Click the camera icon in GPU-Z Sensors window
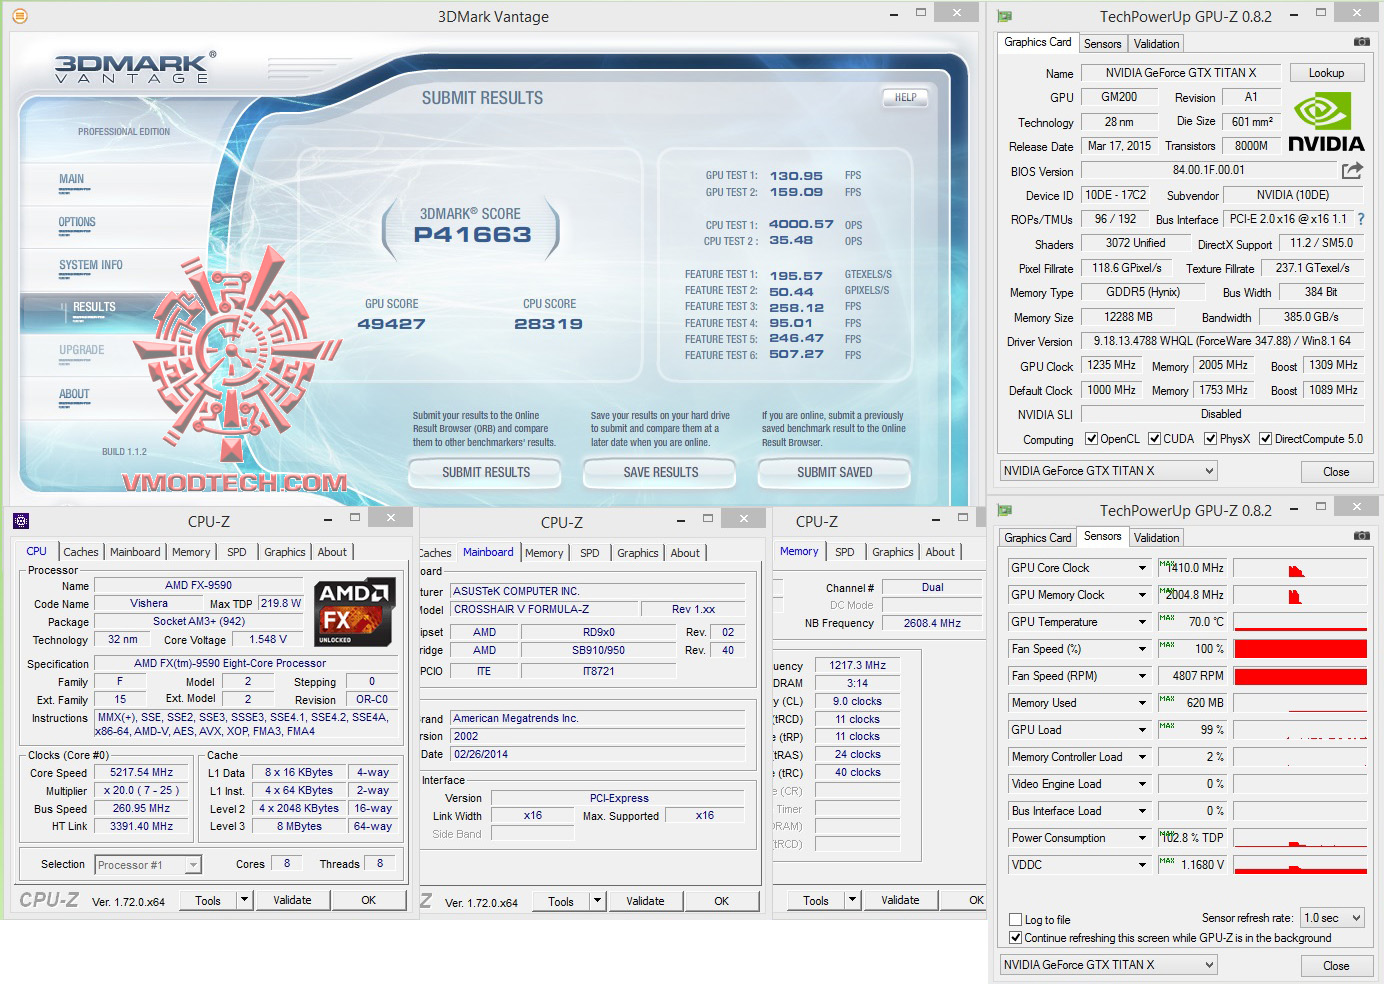Image resolution: width=1384 pixels, height=992 pixels. (x=1361, y=536)
